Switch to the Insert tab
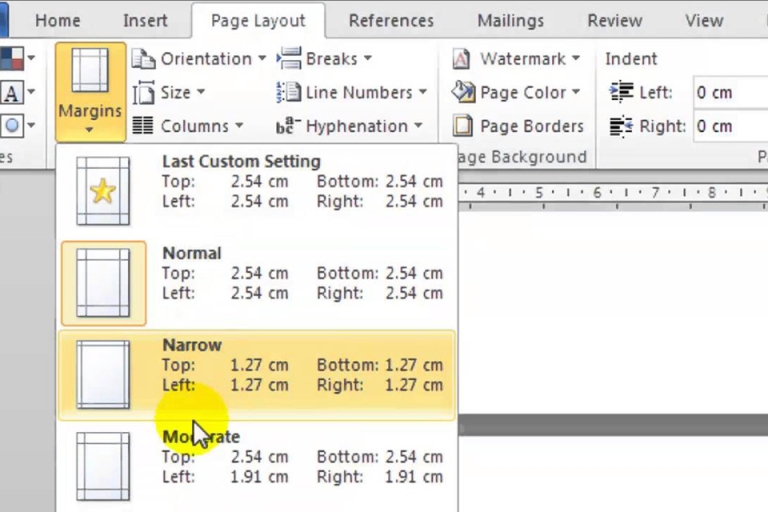 pyautogui.click(x=145, y=21)
